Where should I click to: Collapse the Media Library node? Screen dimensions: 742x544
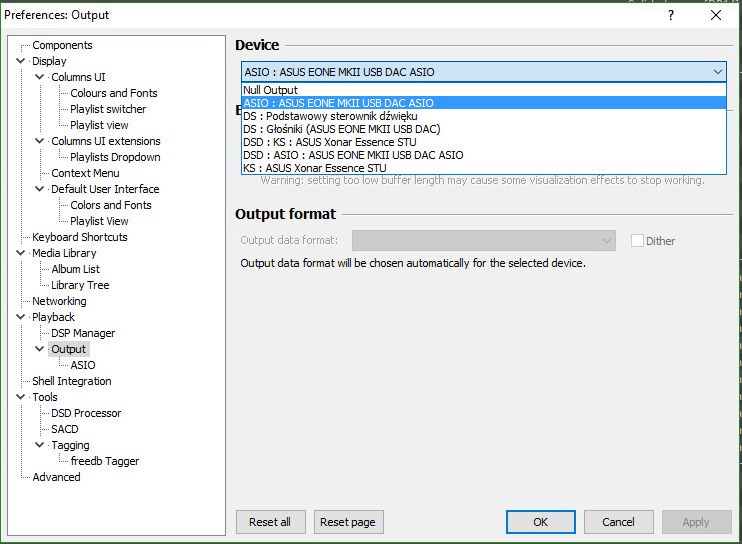coord(20,253)
